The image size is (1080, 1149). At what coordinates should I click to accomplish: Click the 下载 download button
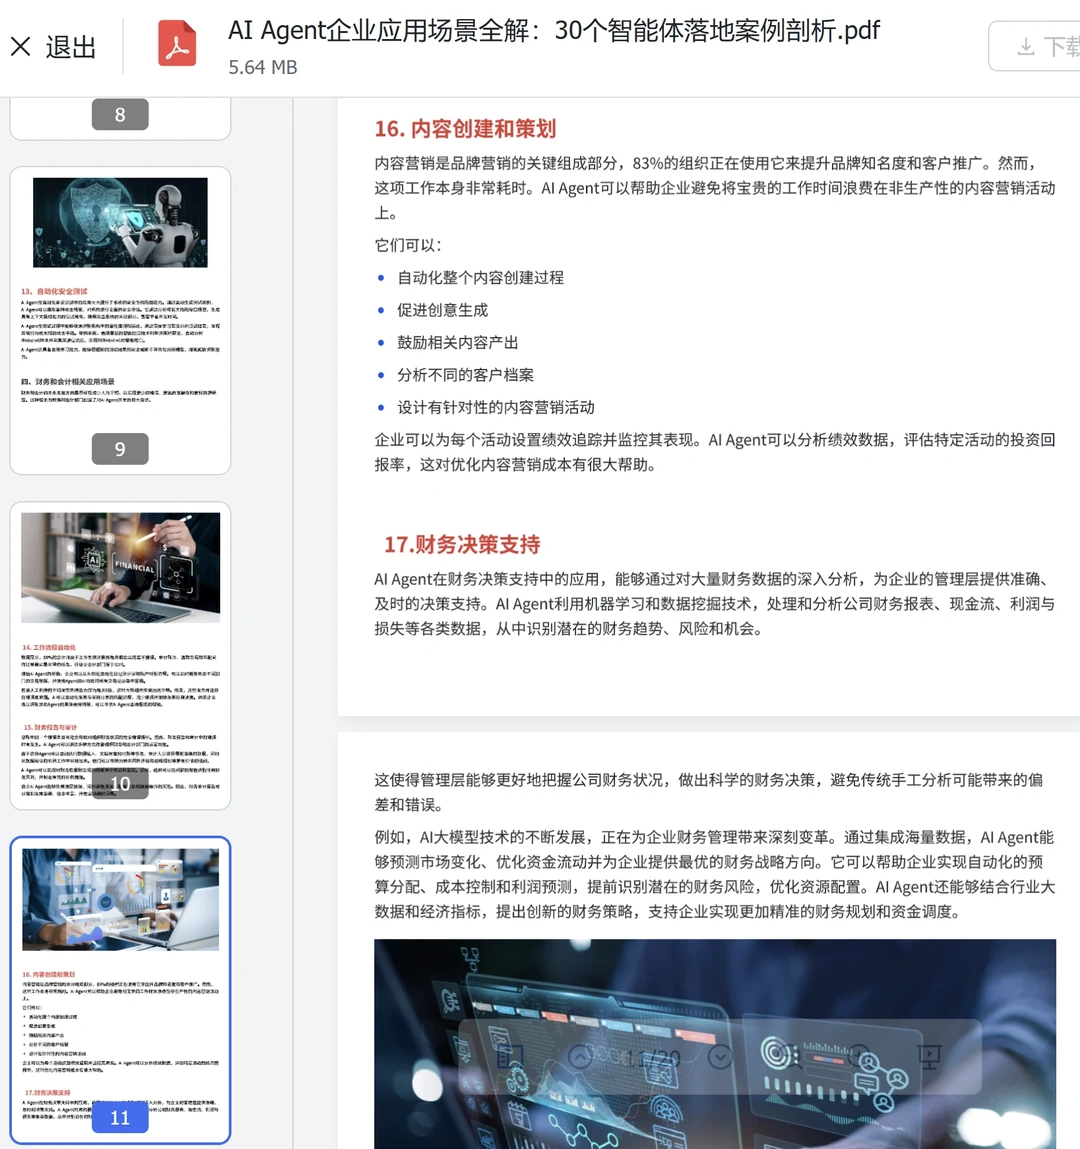[1037, 46]
